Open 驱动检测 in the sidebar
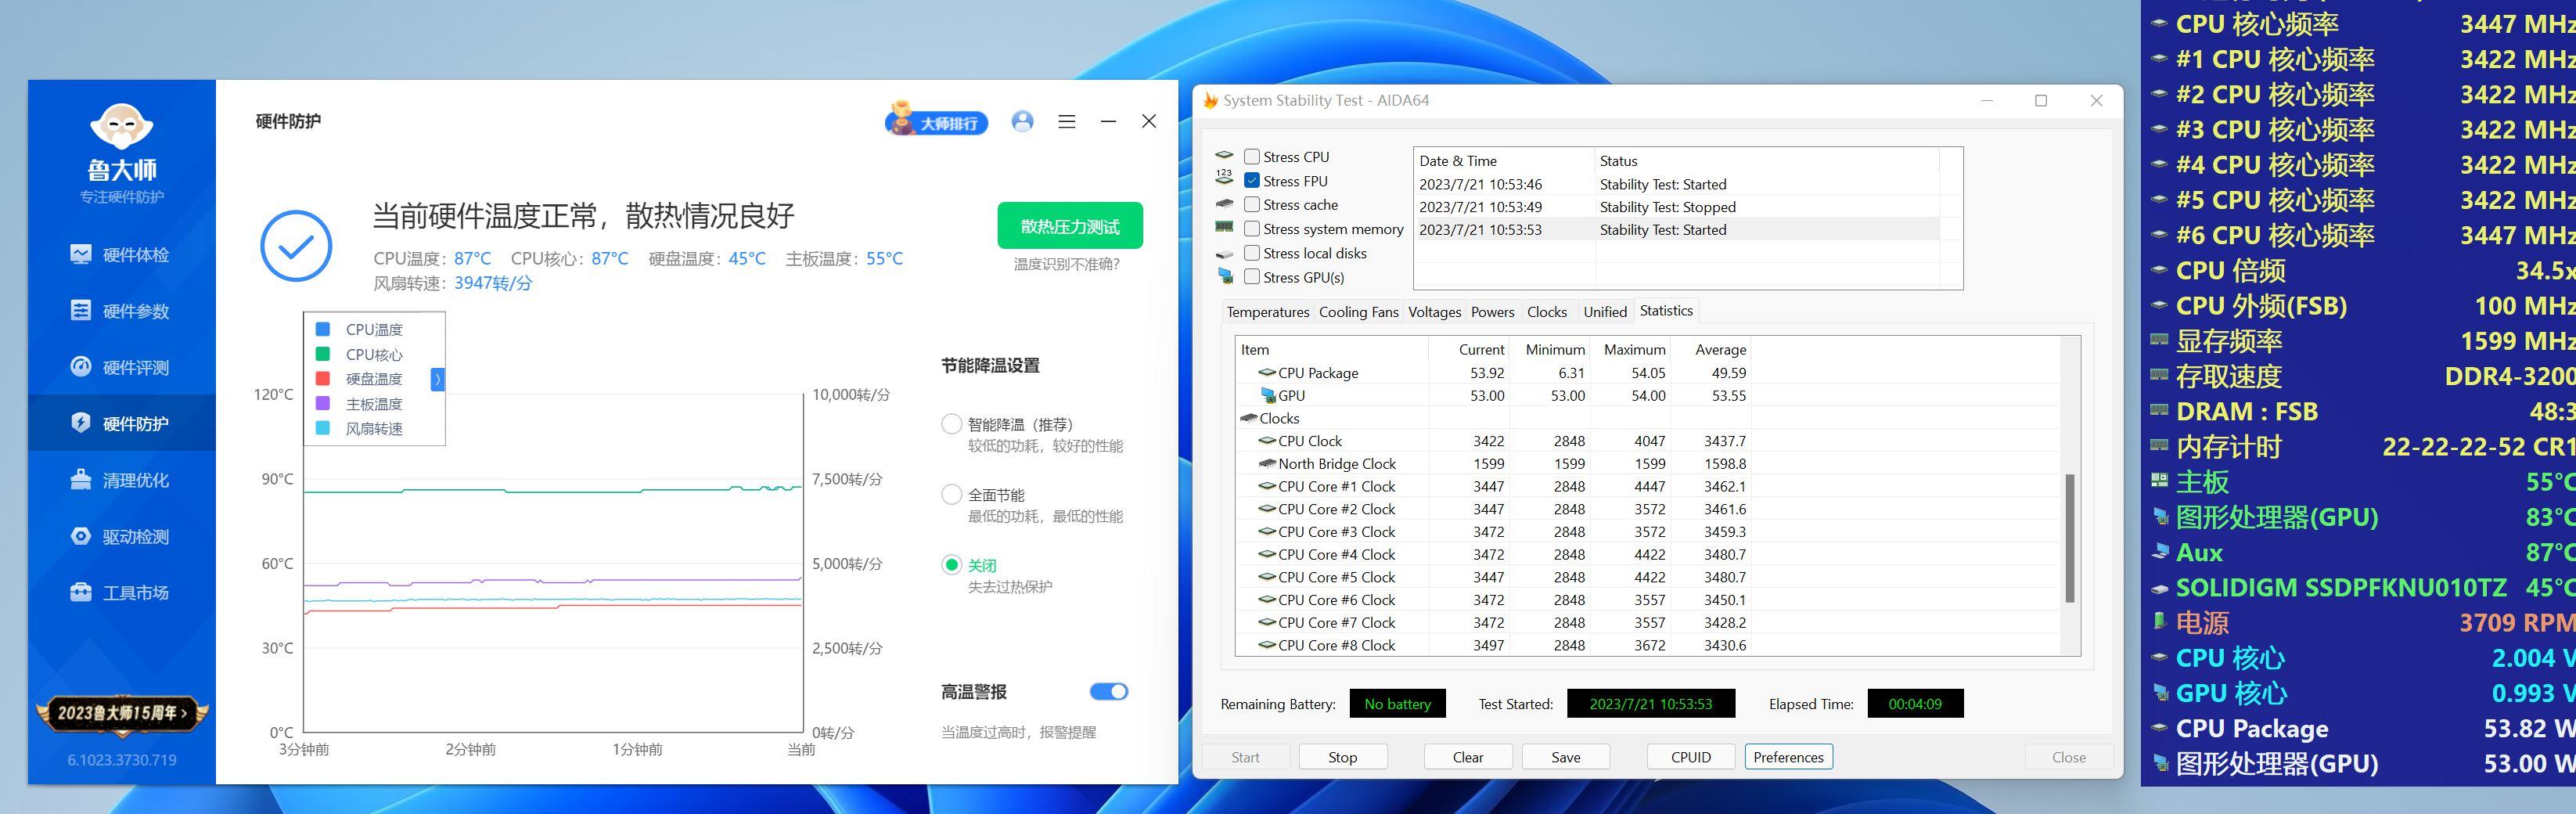The image size is (2576, 814). pyautogui.click(x=121, y=536)
